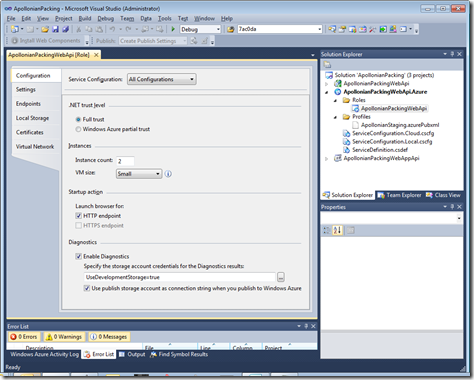This screenshot has width=474, height=380.
Task: Toggle the 0 Errors filter button
Action: click(x=24, y=337)
